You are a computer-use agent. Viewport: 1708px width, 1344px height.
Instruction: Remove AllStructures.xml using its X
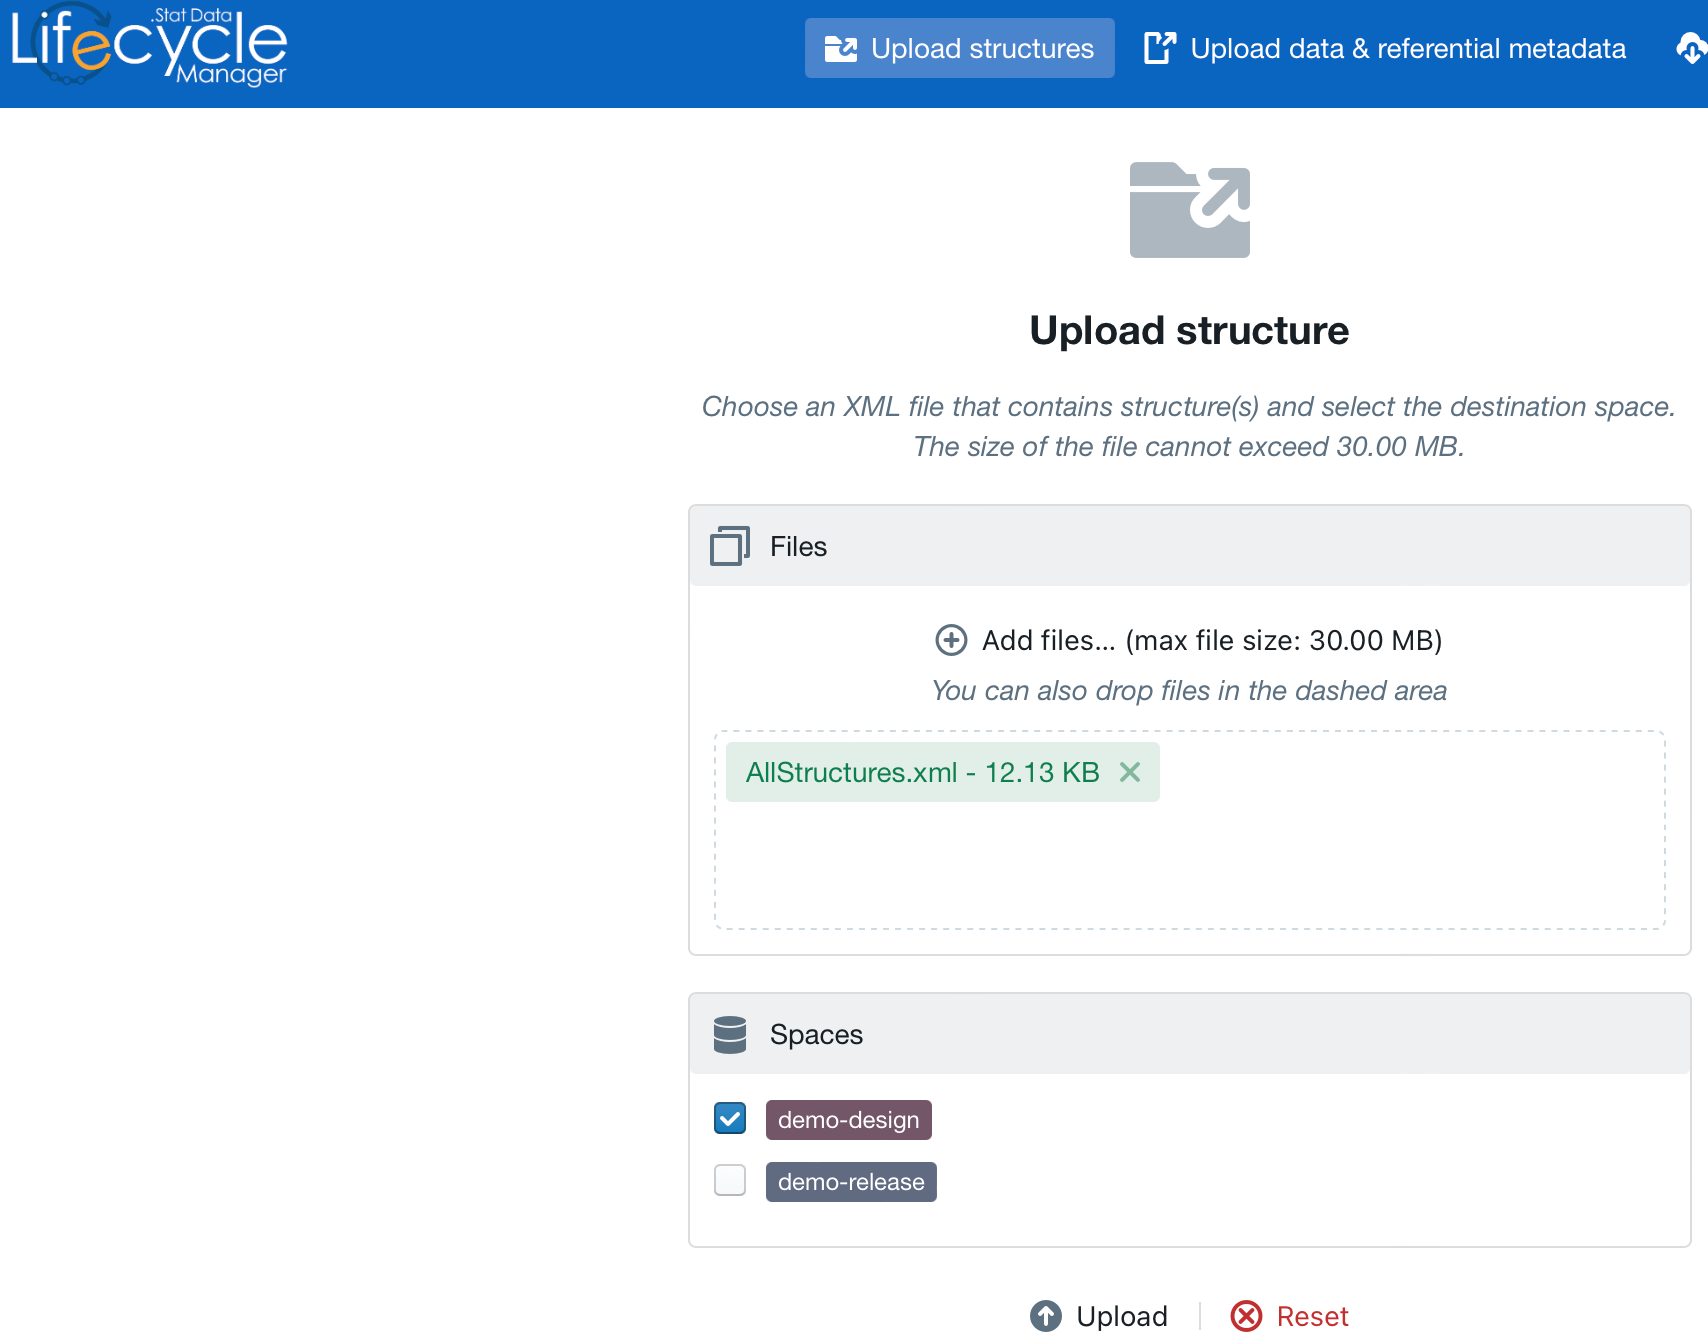pyautogui.click(x=1130, y=772)
